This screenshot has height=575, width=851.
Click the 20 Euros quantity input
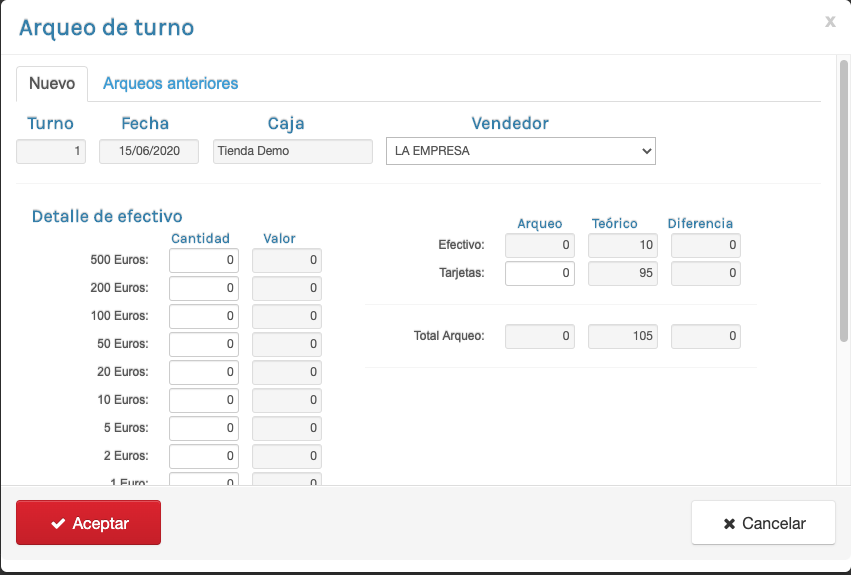(204, 373)
